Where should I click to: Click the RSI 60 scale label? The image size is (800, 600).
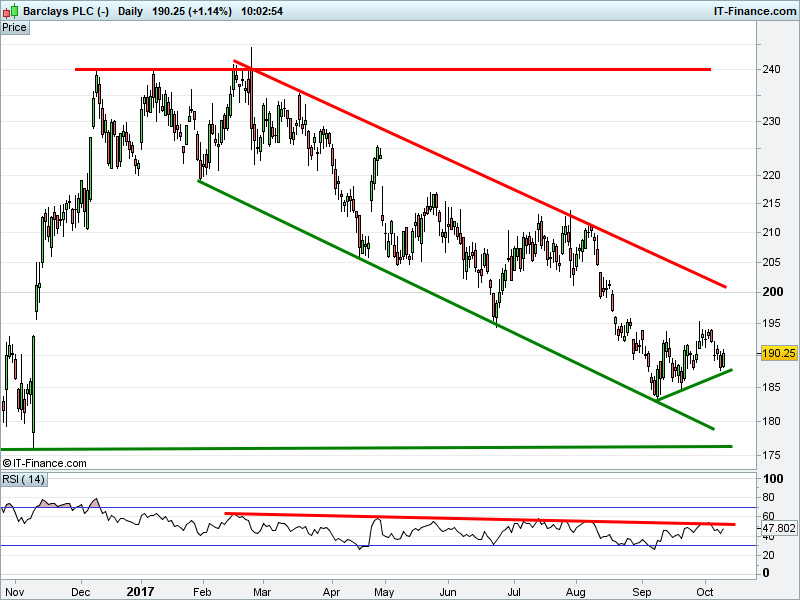[x=768, y=516]
